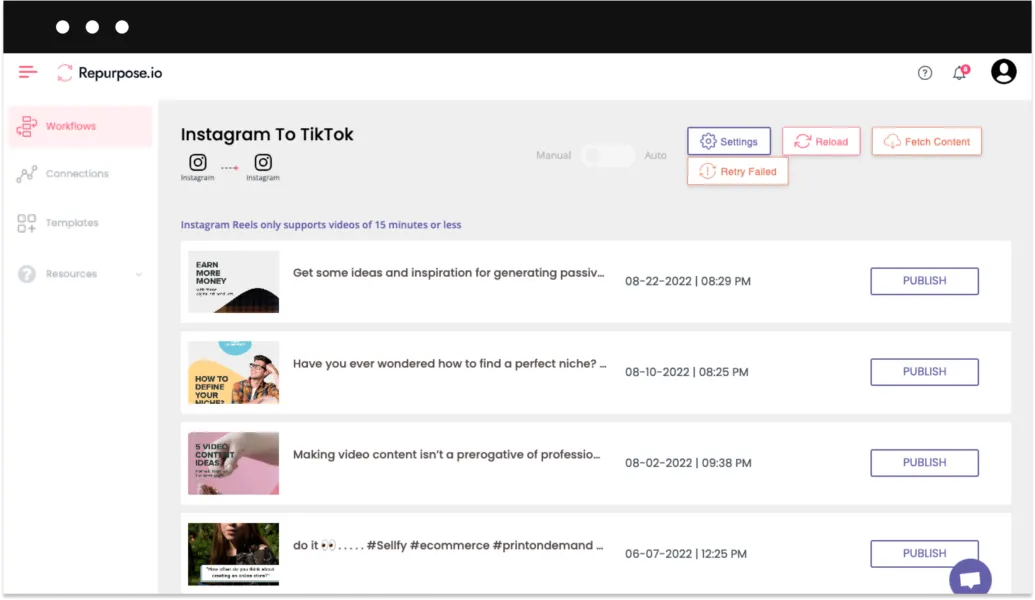This screenshot has height=600, width=1035.
Task: Open Resources in the sidebar
Action: (x=79, y=274)
